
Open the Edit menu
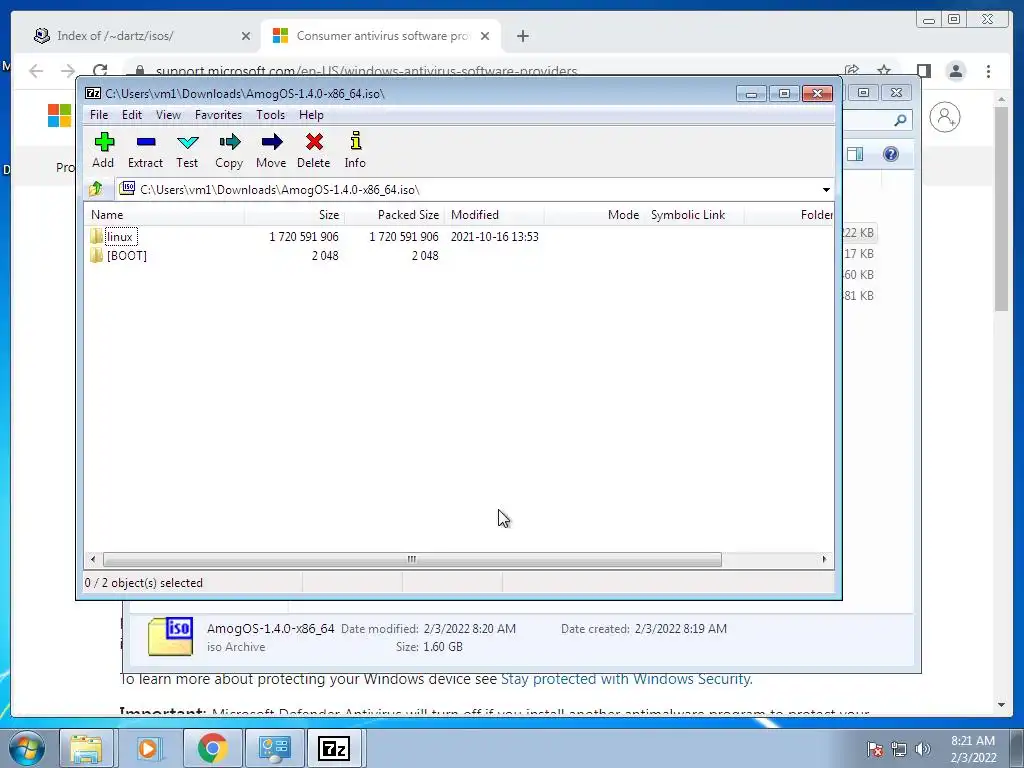pyautogui.click(x=132, y=115)
